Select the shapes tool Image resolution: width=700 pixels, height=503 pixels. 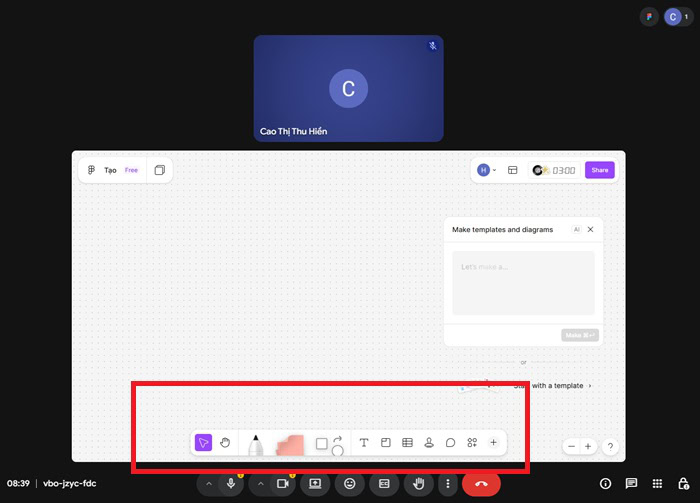[322, 444]
